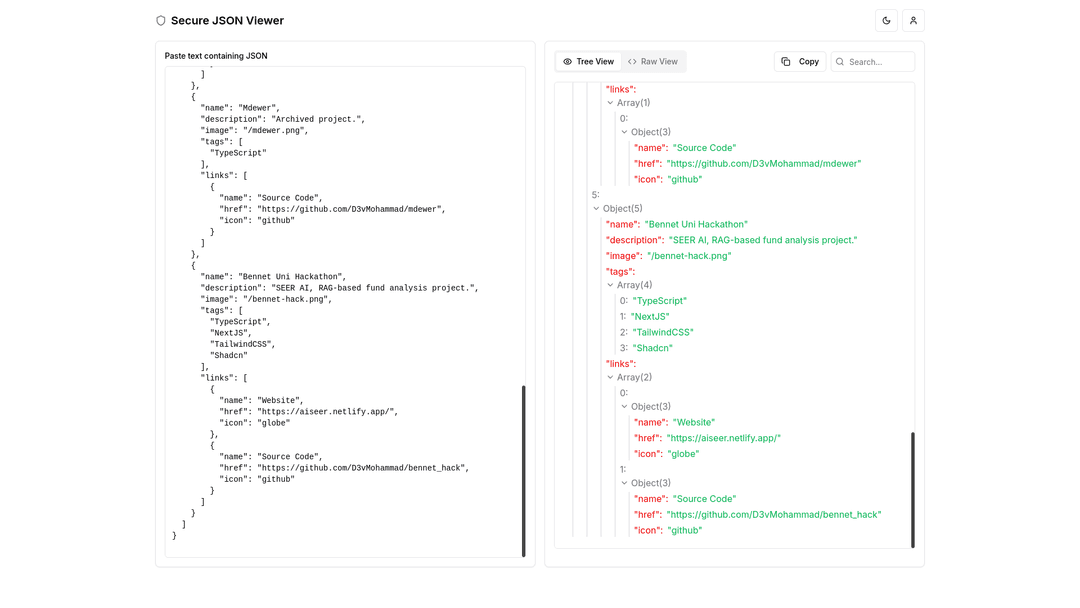Click the magnifier icon in the search box
The width and height of the screenshot is (1080, 608).
(x=839, y=61)
